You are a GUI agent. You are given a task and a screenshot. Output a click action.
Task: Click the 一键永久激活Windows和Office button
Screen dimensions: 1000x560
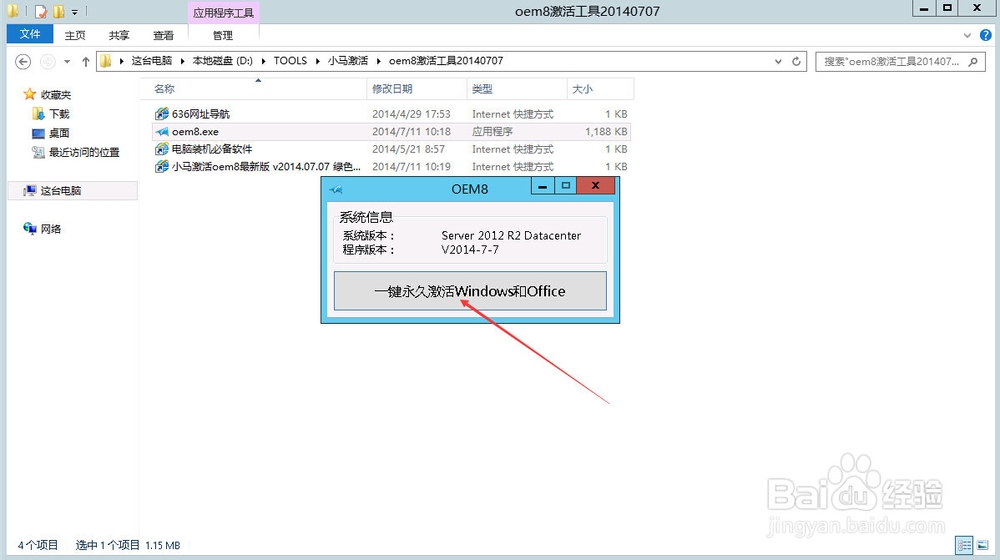click(470, 291)
